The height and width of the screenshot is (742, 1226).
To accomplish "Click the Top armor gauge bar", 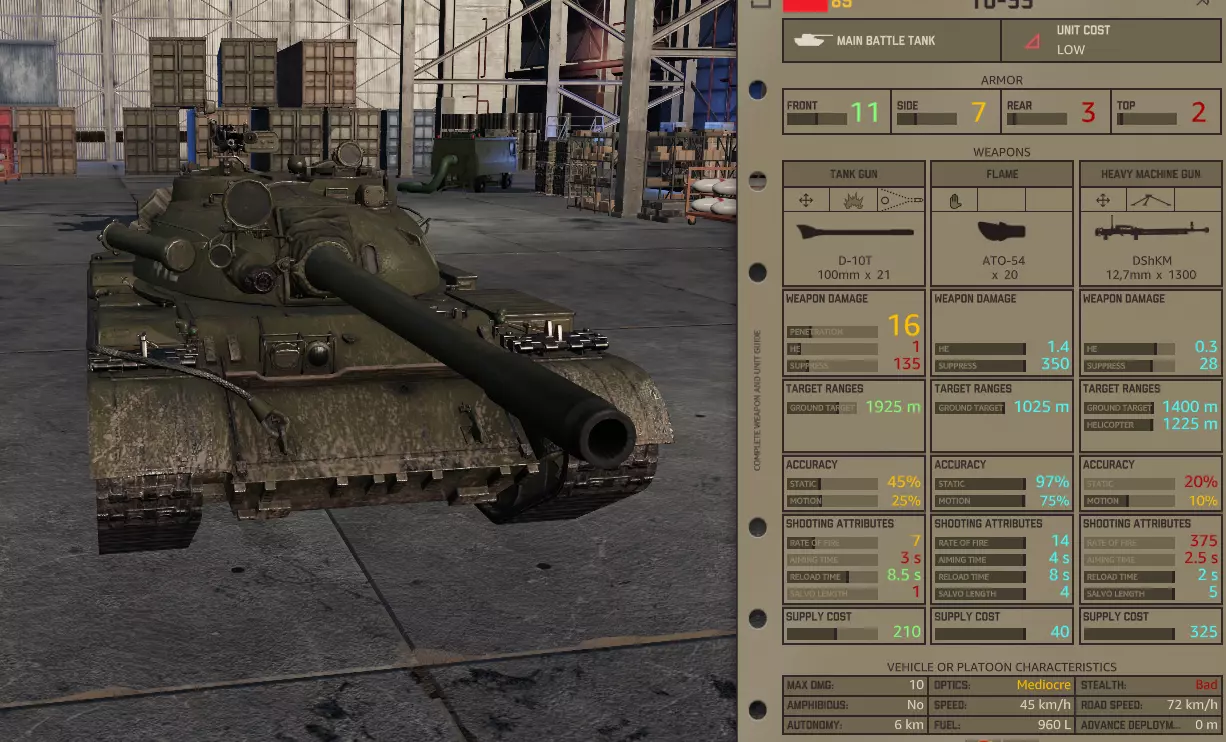I will (x=1146, y=120).
